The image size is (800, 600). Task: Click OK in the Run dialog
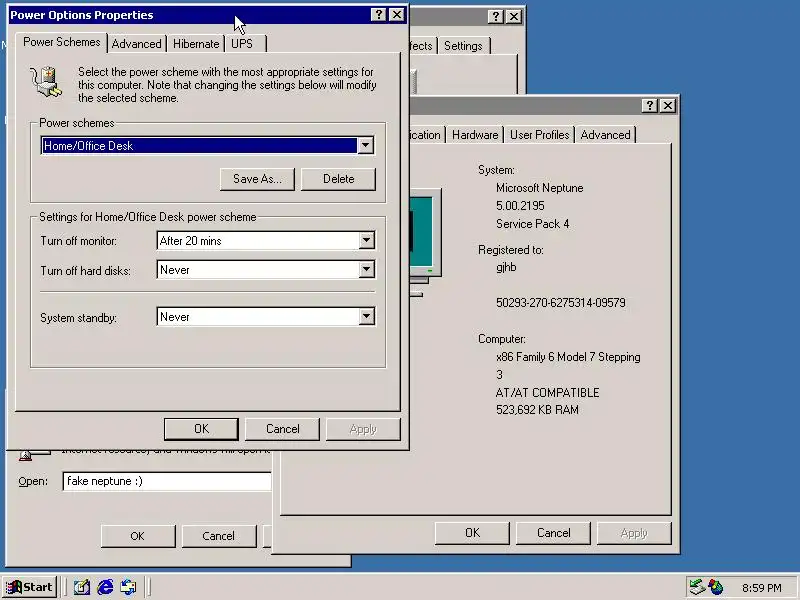137,536
